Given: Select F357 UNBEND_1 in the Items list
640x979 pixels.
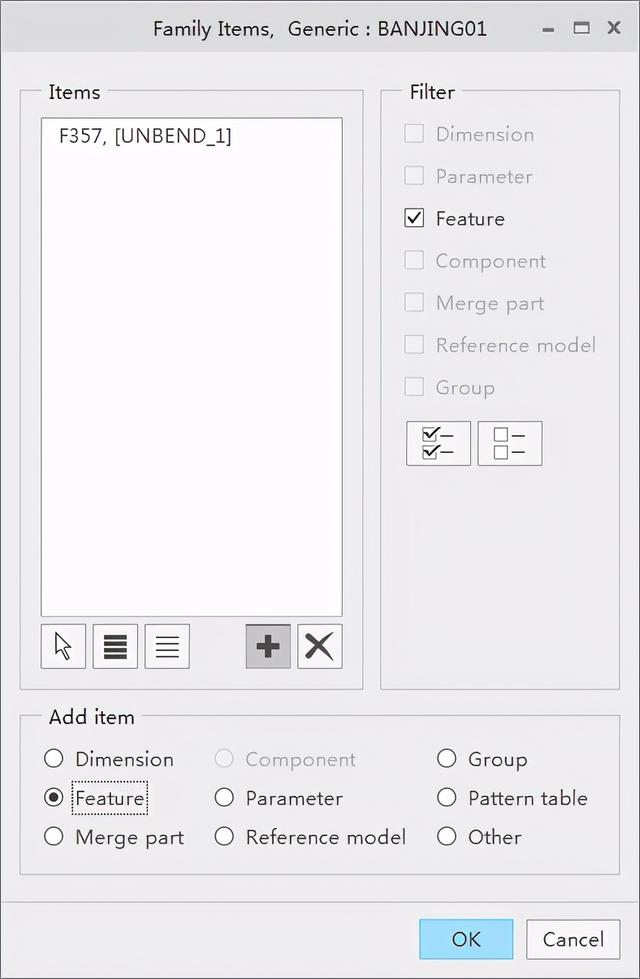Looking at the screenshot, I should coord(145,135).
